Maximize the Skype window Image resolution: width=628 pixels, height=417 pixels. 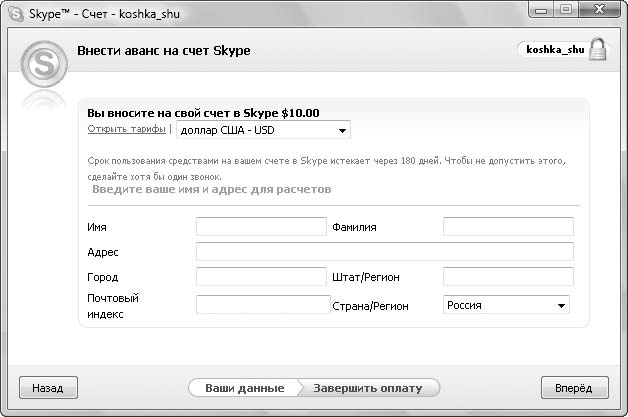566,10
